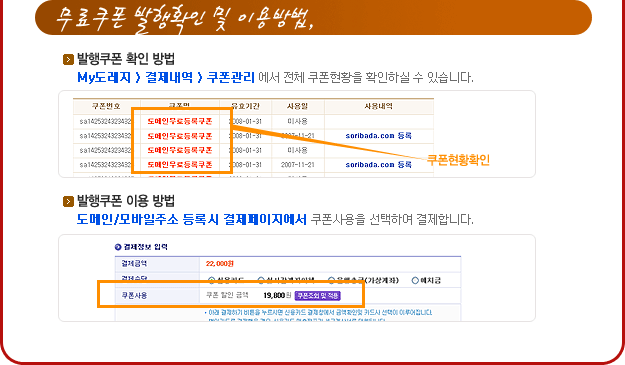Open the My도레지 breadcrumb link

[x=104, y=77]
